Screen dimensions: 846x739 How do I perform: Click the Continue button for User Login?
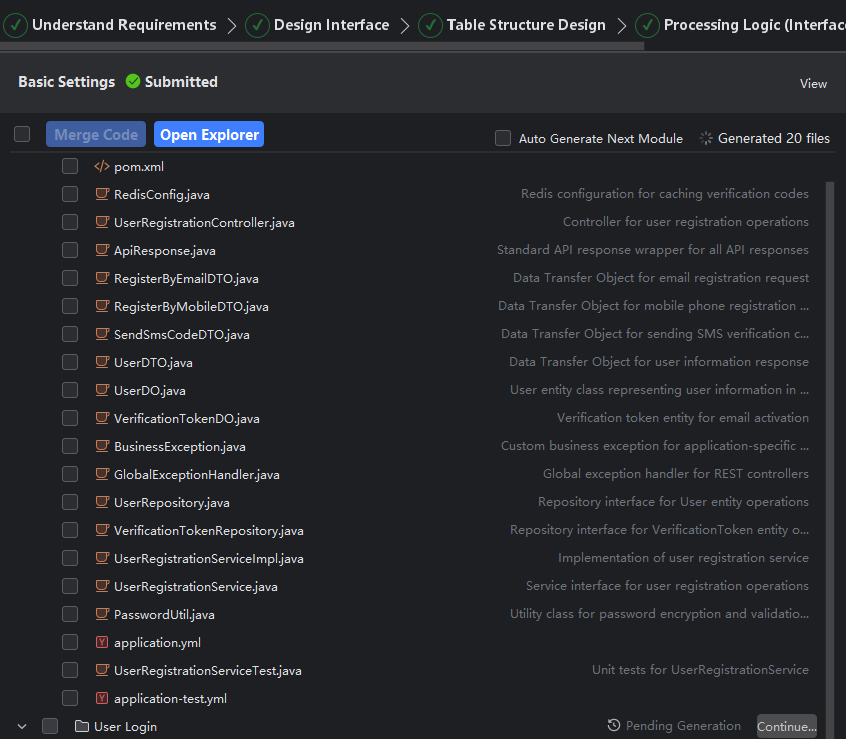click(x=786, y=727)
